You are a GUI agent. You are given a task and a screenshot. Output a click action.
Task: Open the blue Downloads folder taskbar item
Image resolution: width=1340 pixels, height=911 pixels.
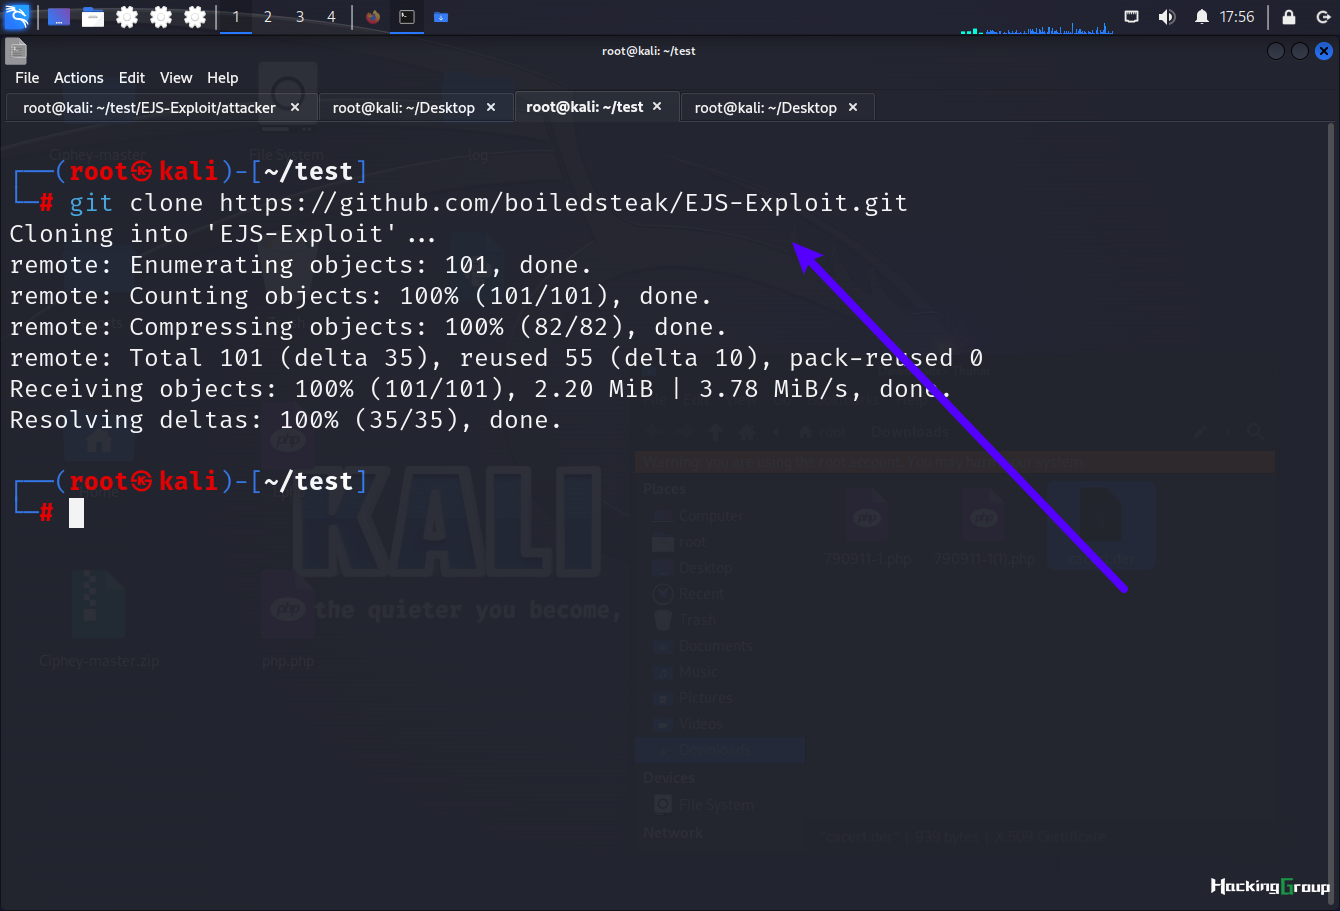coord(441,17)
